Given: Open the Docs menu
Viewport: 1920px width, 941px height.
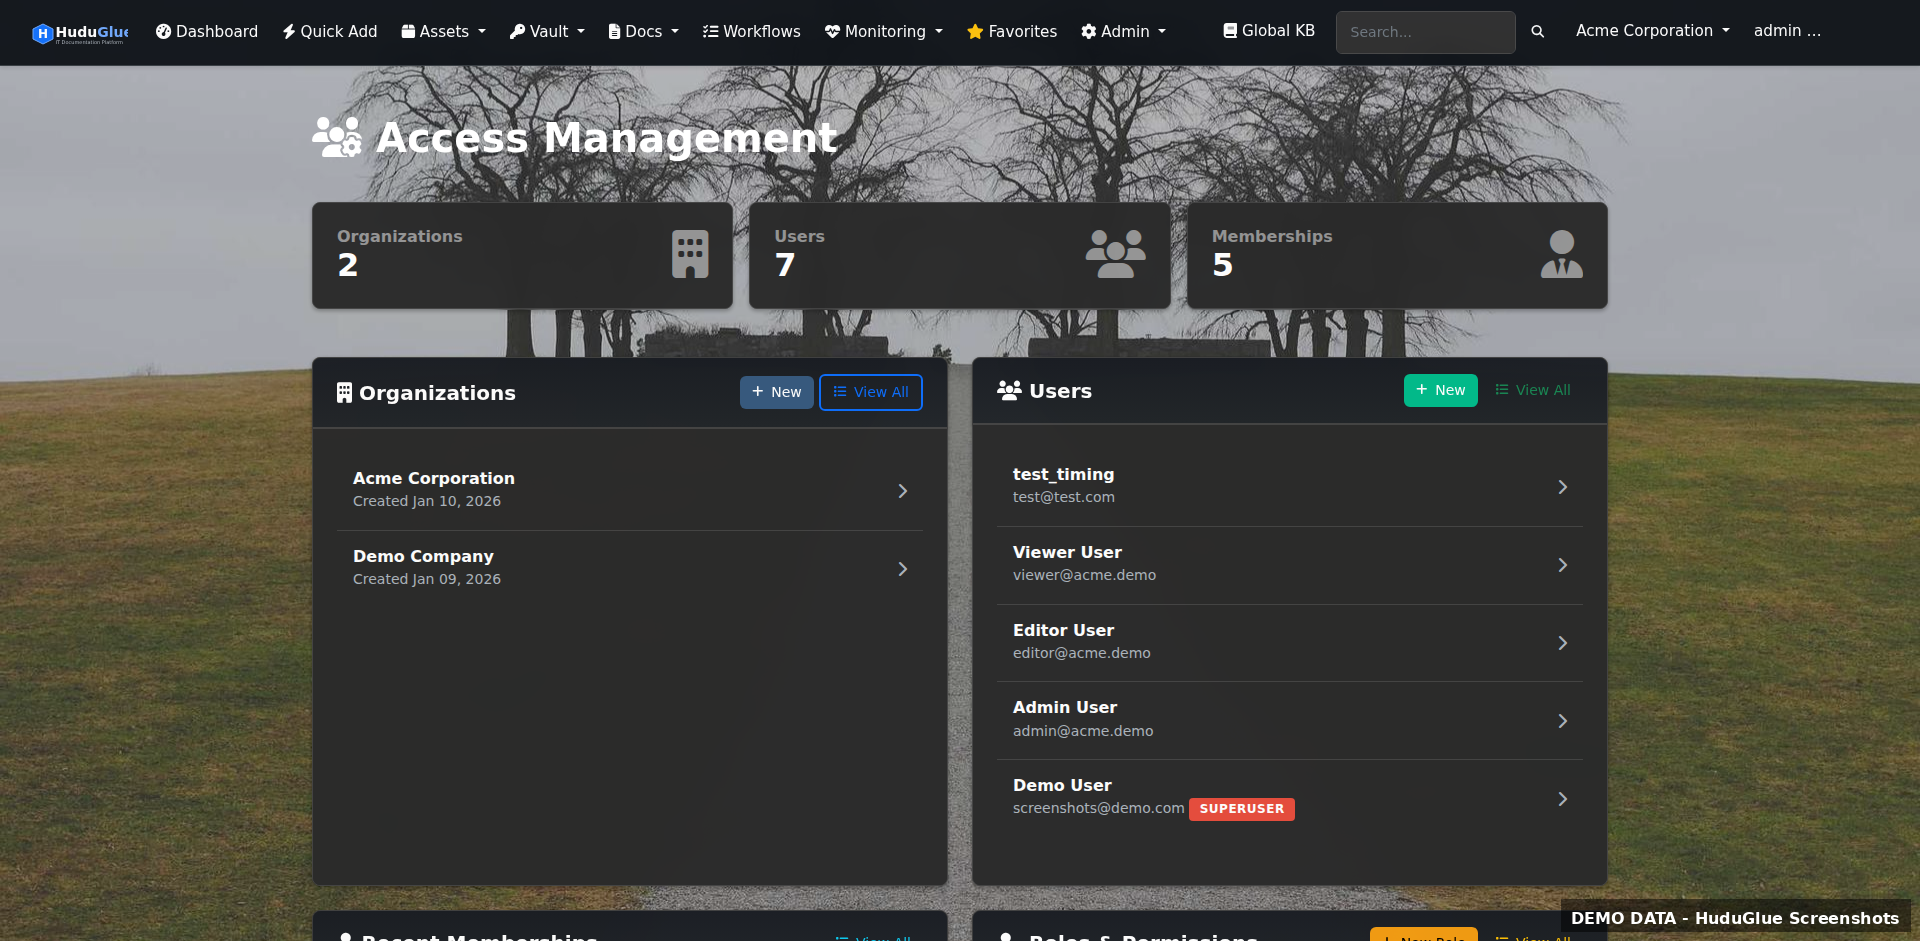Looking at the screenshot, I should [x=642, y=31].
